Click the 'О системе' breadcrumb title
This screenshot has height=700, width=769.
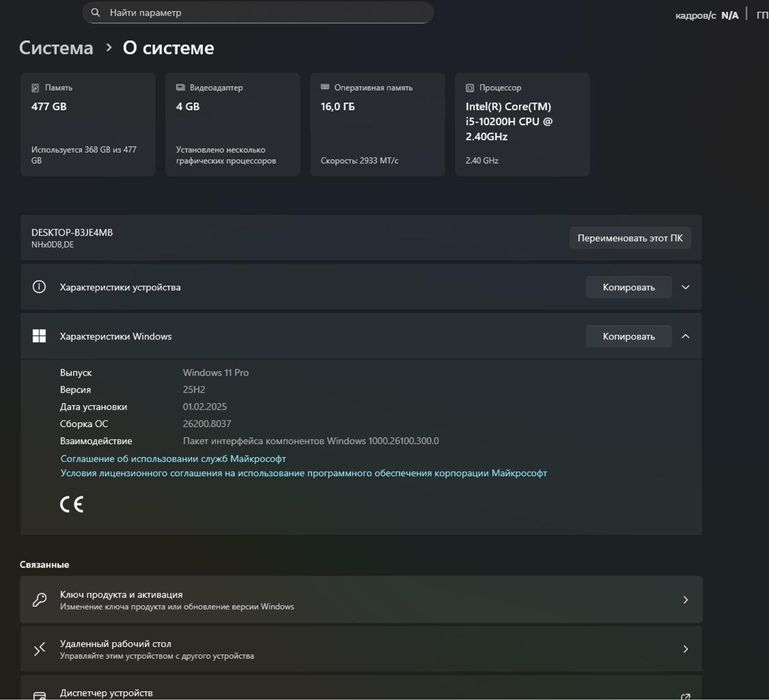pos(168,48)
